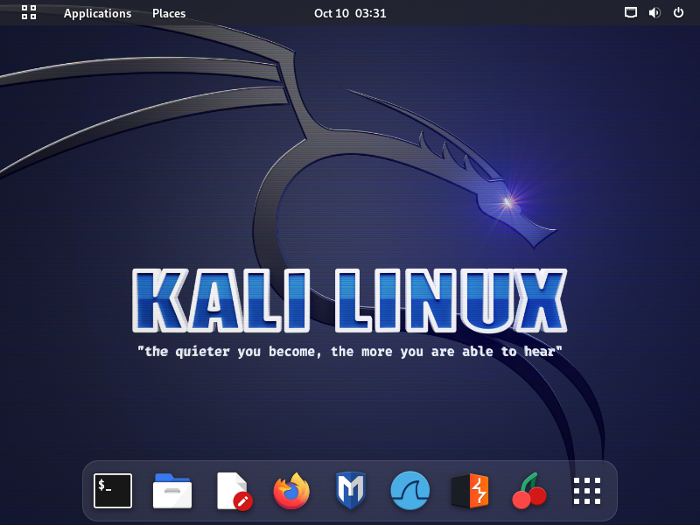
Task: Open the Terminal from the dock
Action: coord(112,491)
